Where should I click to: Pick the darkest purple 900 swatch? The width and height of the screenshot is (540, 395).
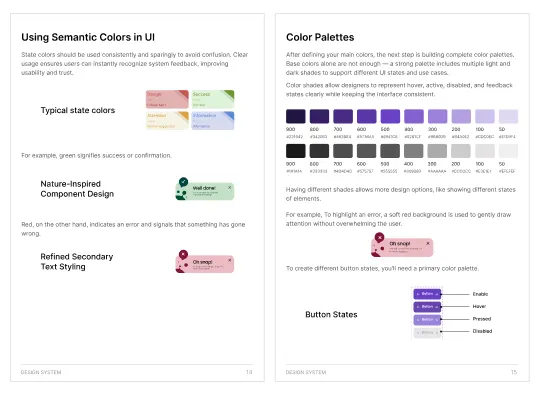pyautogui.click(x=295, y=116)
